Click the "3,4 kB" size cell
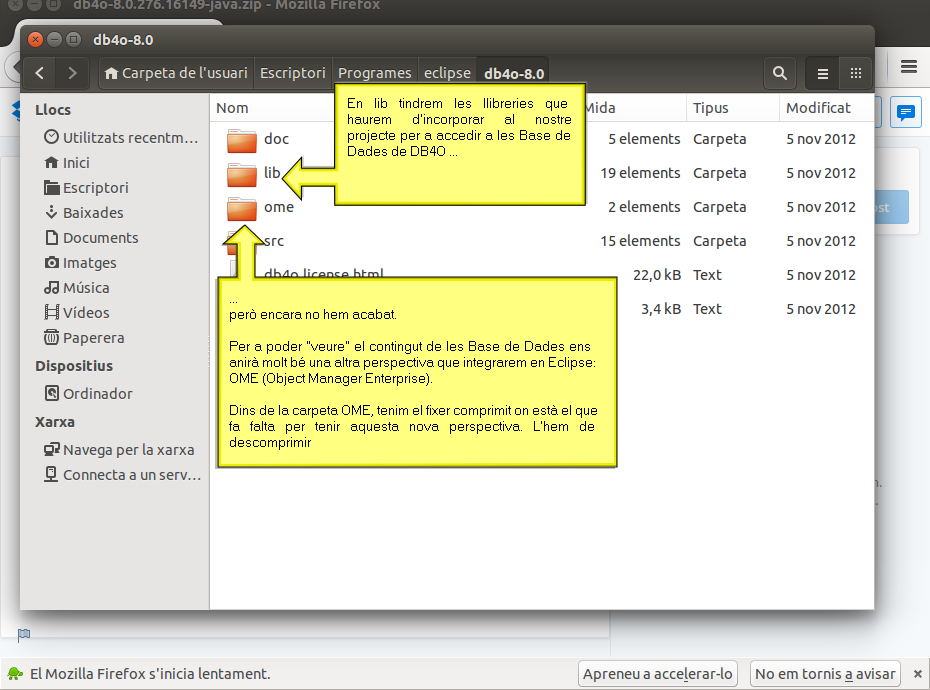930x690 pixels. (x=661, y=309)
